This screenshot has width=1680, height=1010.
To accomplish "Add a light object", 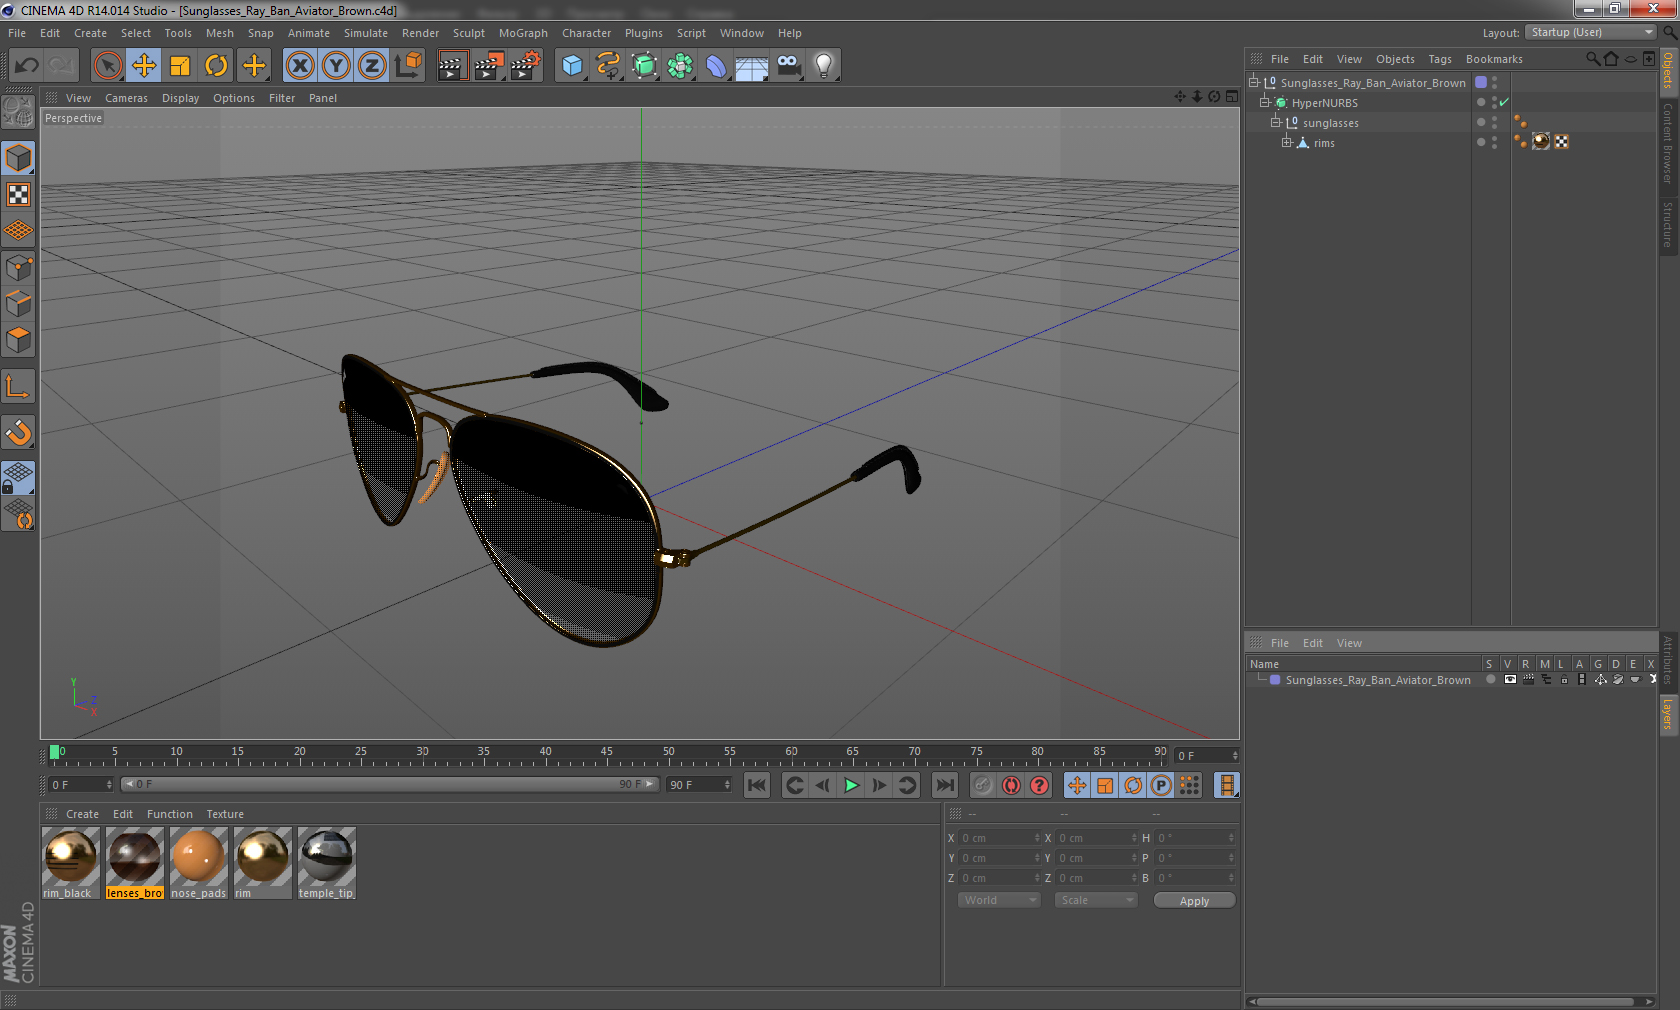I will click(824, 66).
